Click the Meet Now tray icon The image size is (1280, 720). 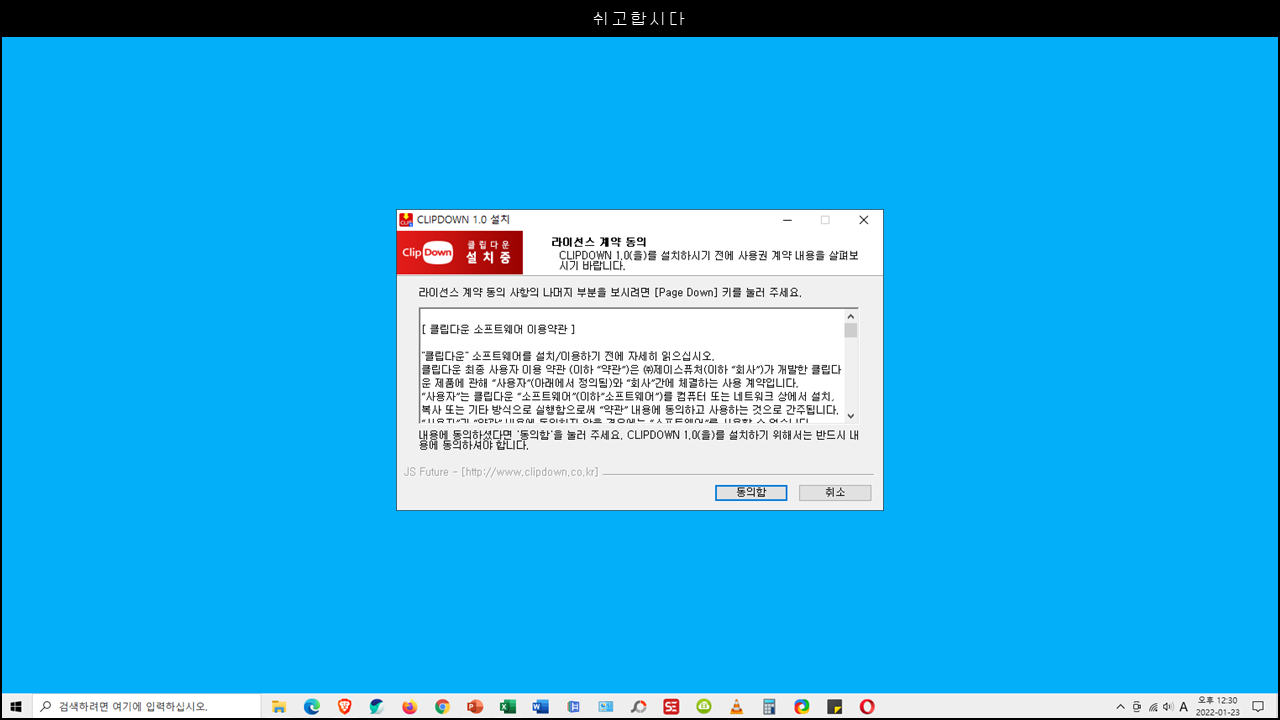coord(1137,706)
